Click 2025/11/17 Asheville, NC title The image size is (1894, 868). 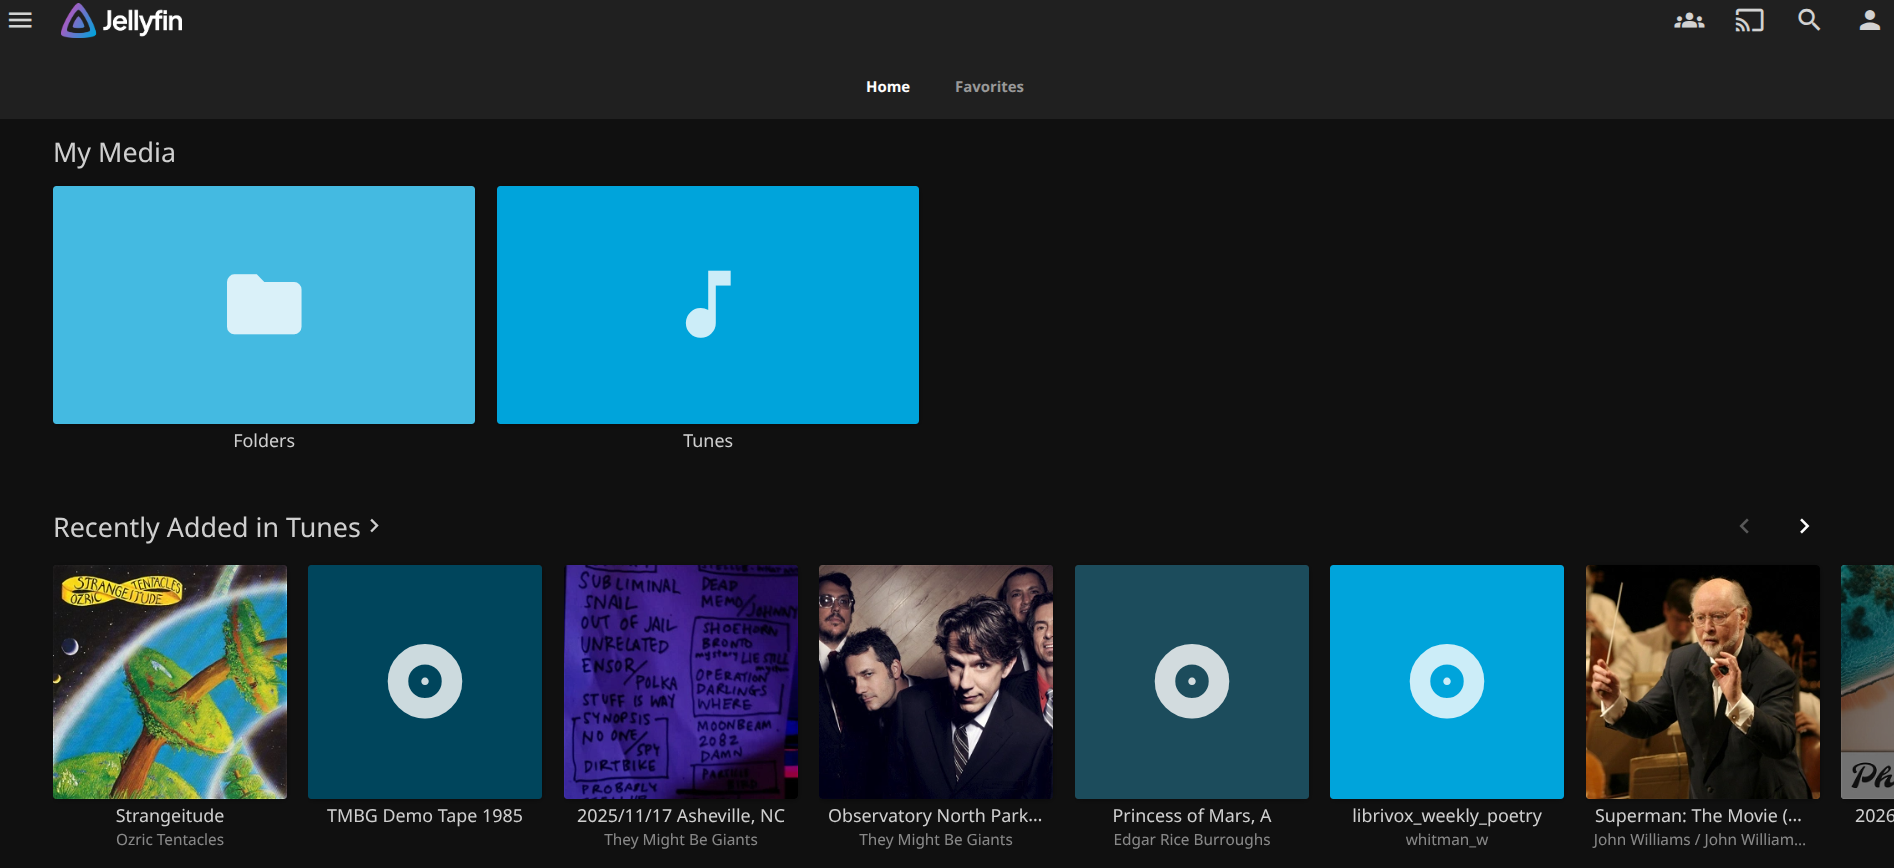click(x=681, y=816)
